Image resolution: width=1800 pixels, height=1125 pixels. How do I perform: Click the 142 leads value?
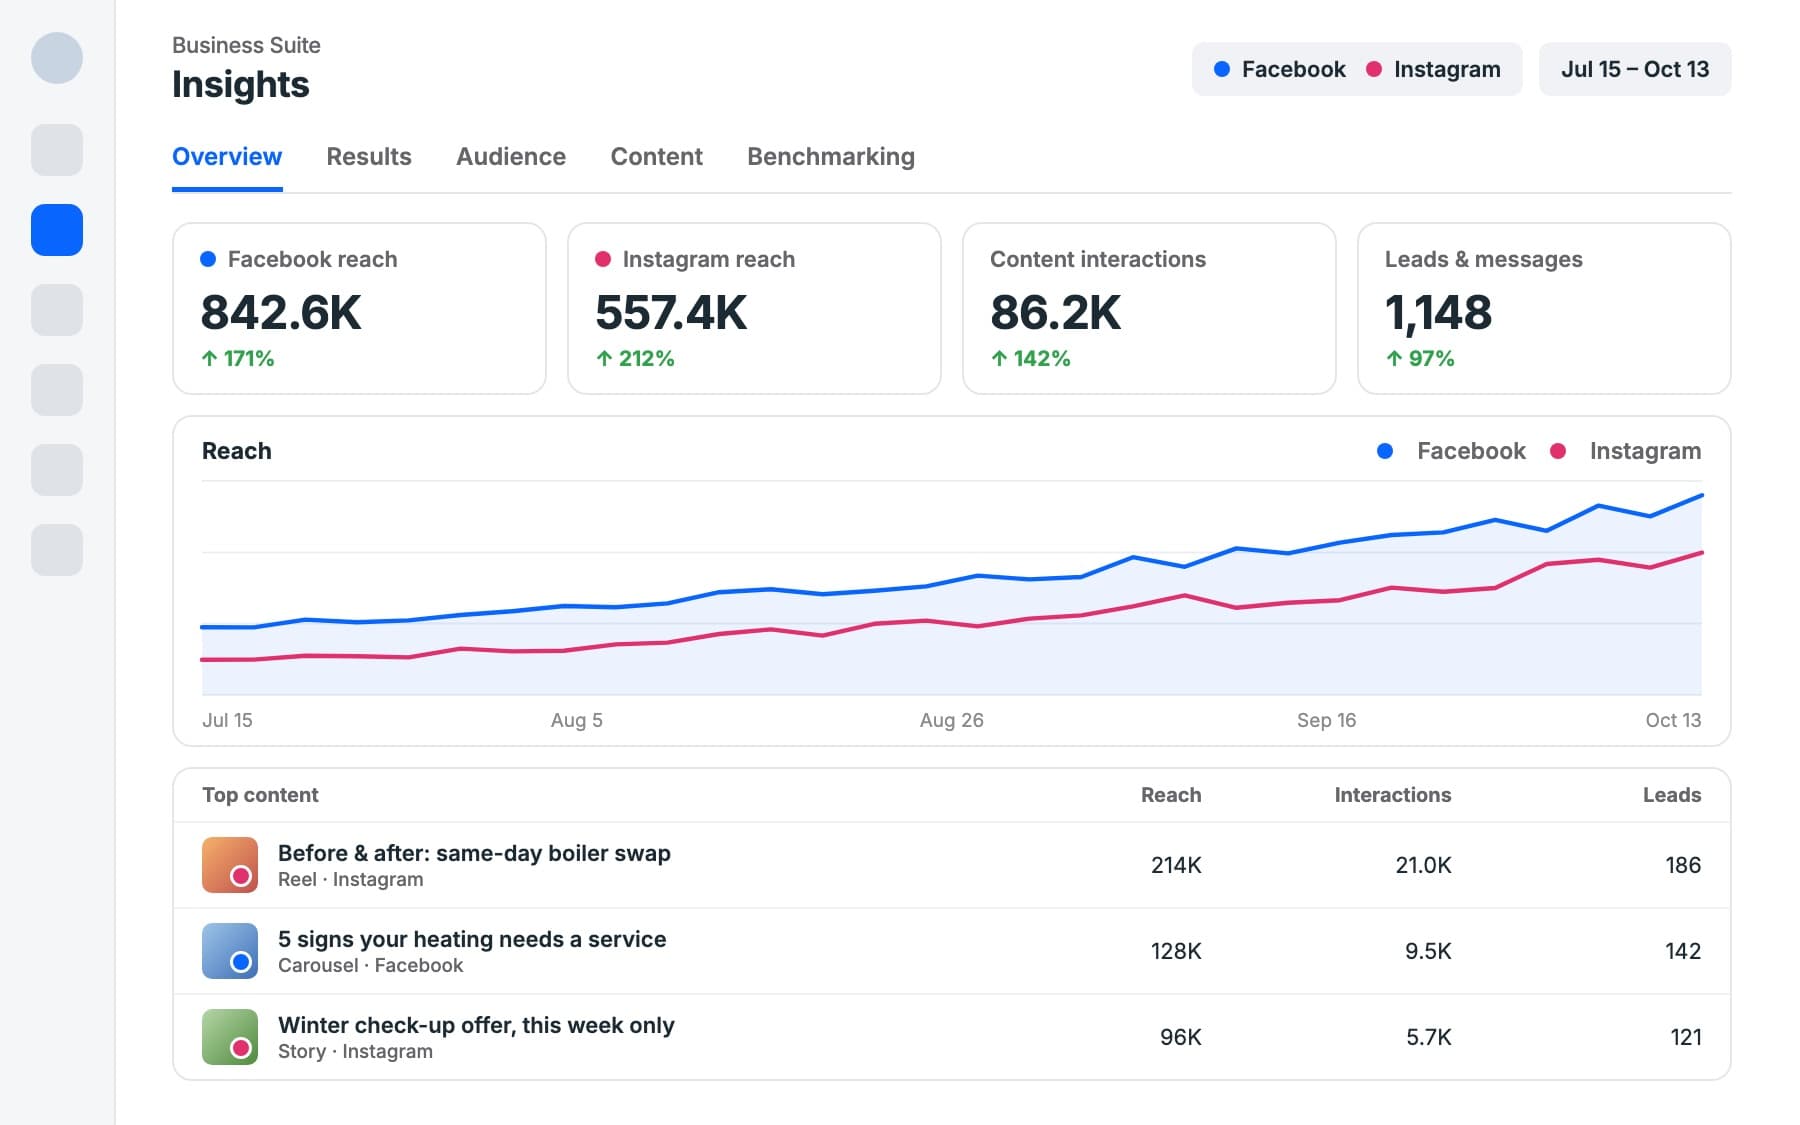coord(1683,951)
